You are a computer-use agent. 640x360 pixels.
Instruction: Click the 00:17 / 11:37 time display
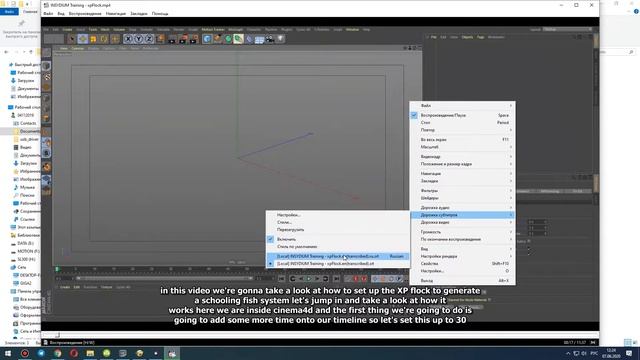575,342
